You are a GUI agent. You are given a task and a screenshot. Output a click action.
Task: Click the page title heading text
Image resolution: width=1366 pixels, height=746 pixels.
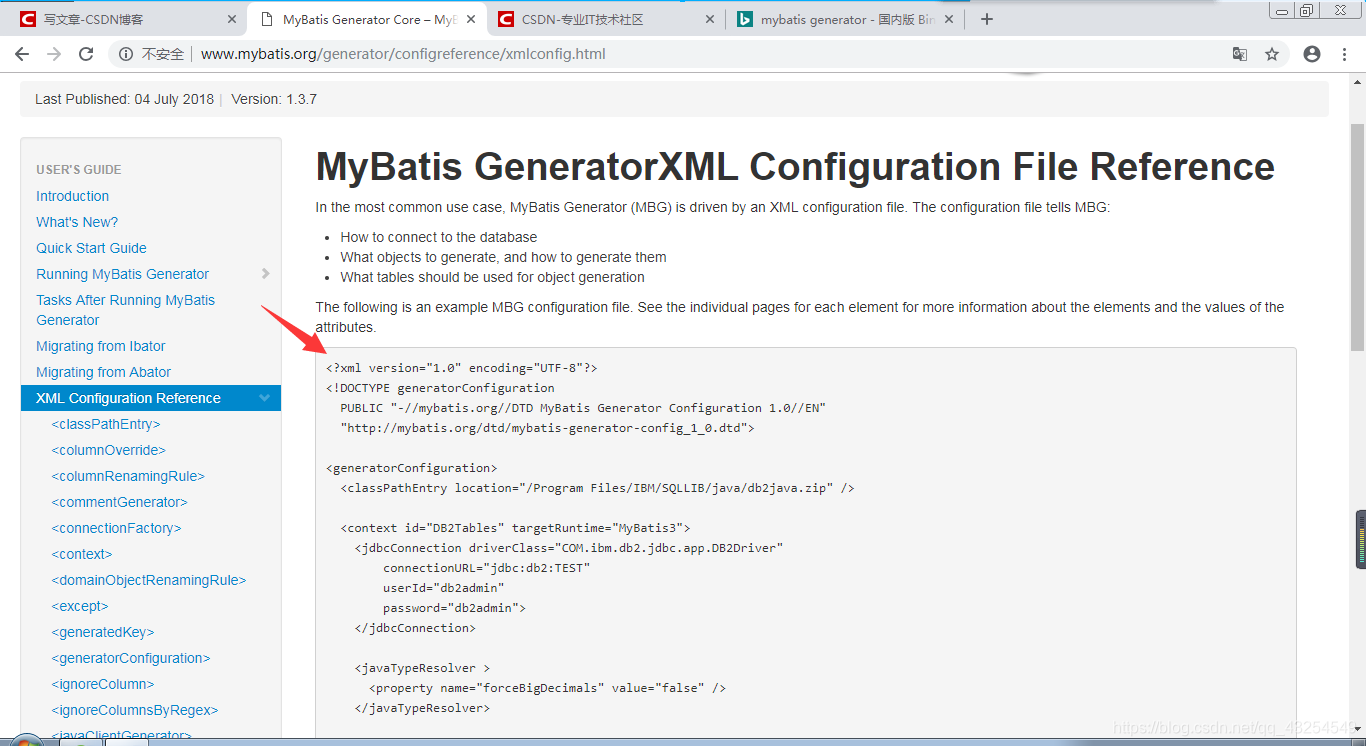tap(795, 166)
